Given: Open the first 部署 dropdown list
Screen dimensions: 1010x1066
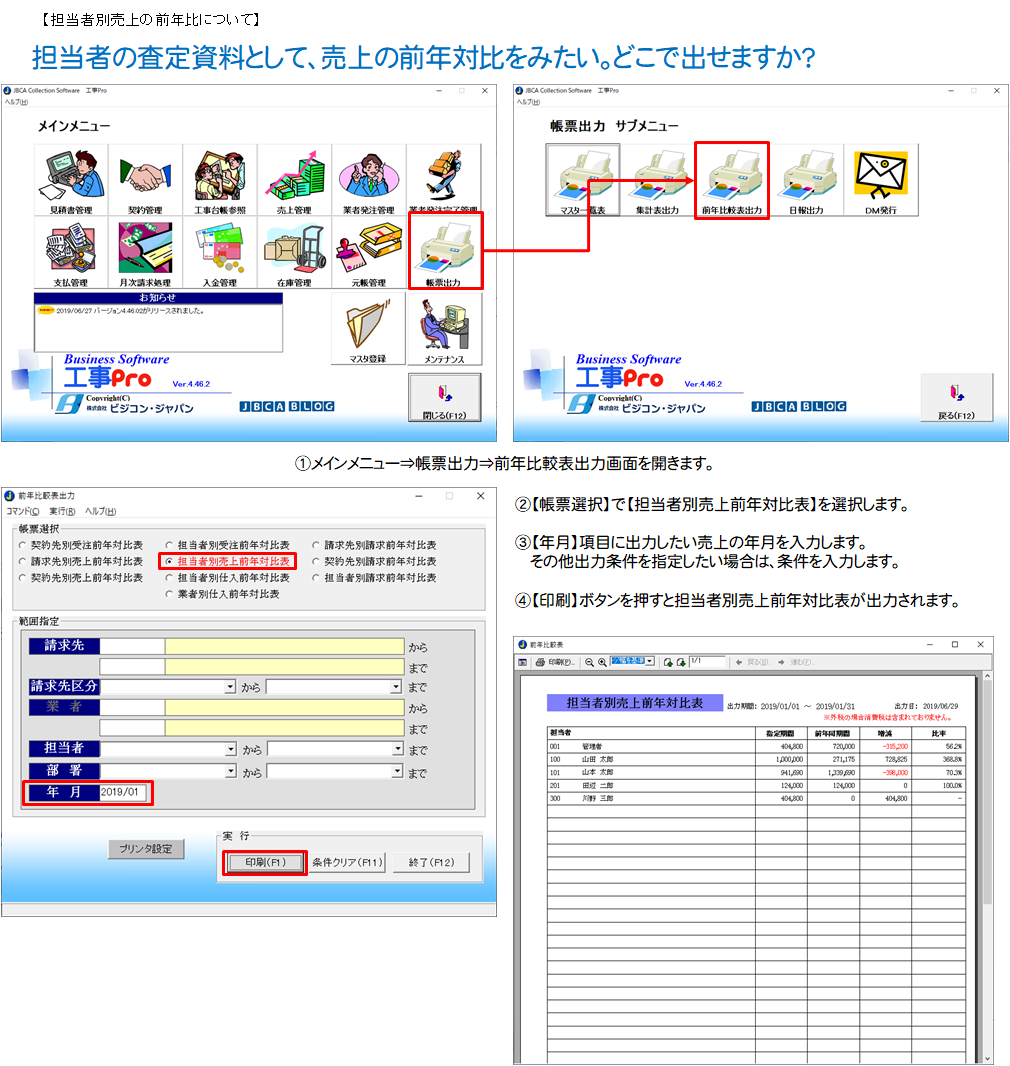Looking at the screenshot, I should pos(230,772).
